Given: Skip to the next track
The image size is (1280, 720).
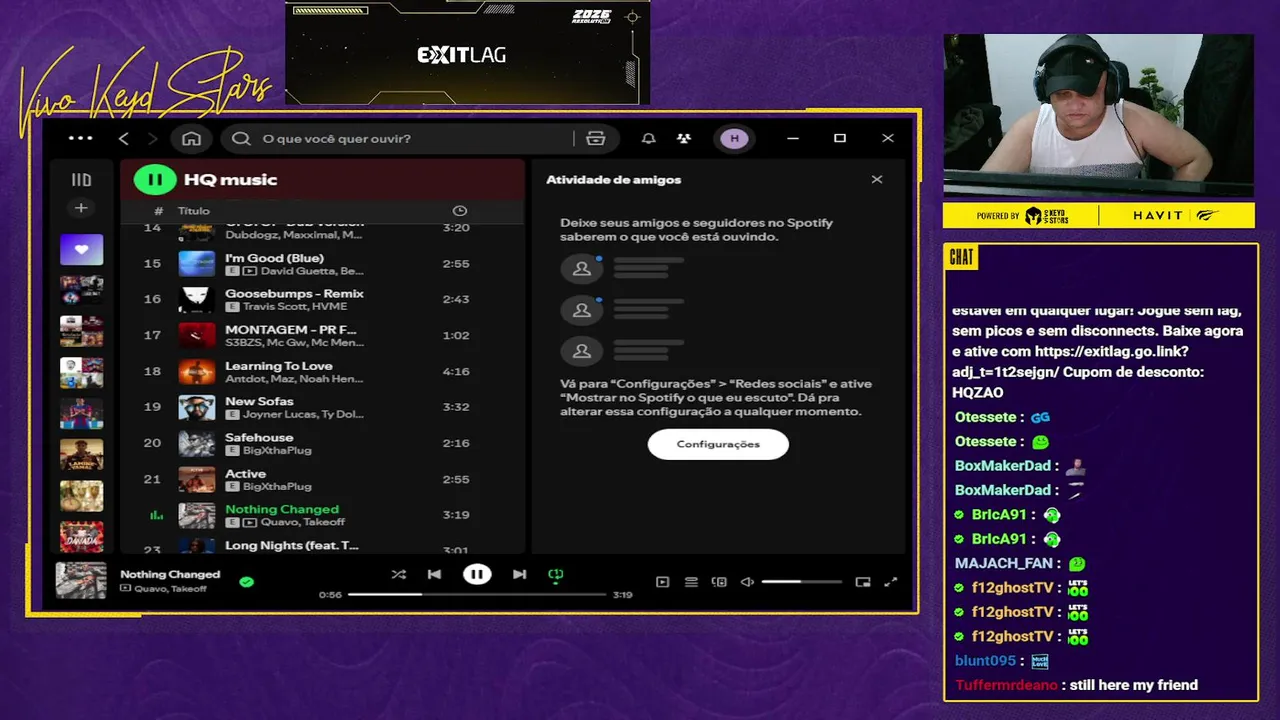Looking at the screenshot, I should point(519,574).
